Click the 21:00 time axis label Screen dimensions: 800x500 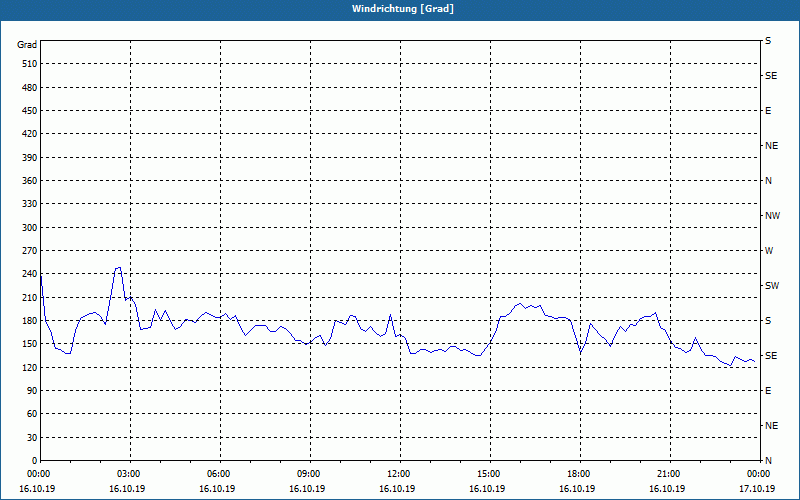click(x=667, y=474)
